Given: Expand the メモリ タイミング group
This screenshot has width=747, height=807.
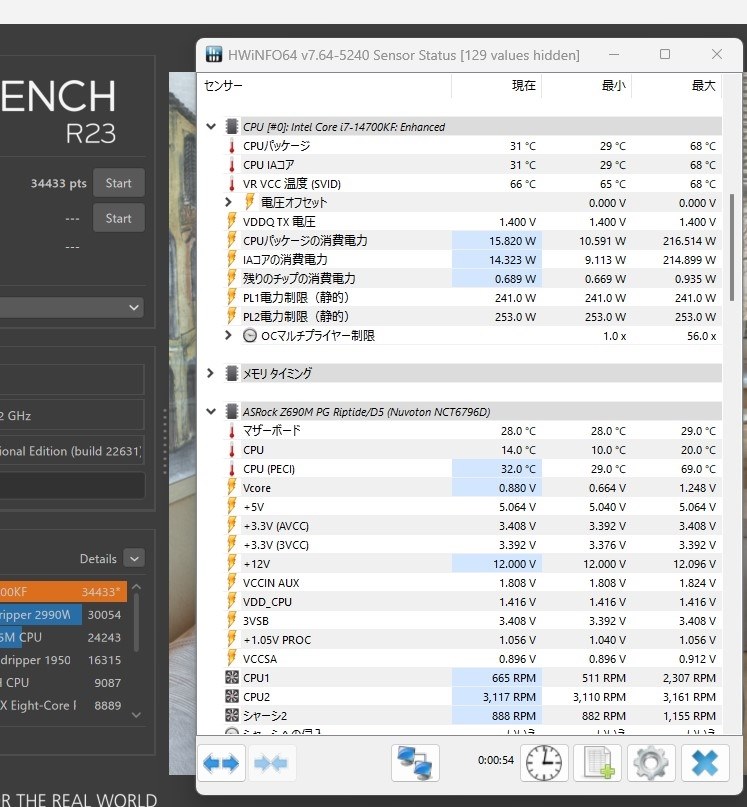Looking at the screenshot, I should (211, 373).
